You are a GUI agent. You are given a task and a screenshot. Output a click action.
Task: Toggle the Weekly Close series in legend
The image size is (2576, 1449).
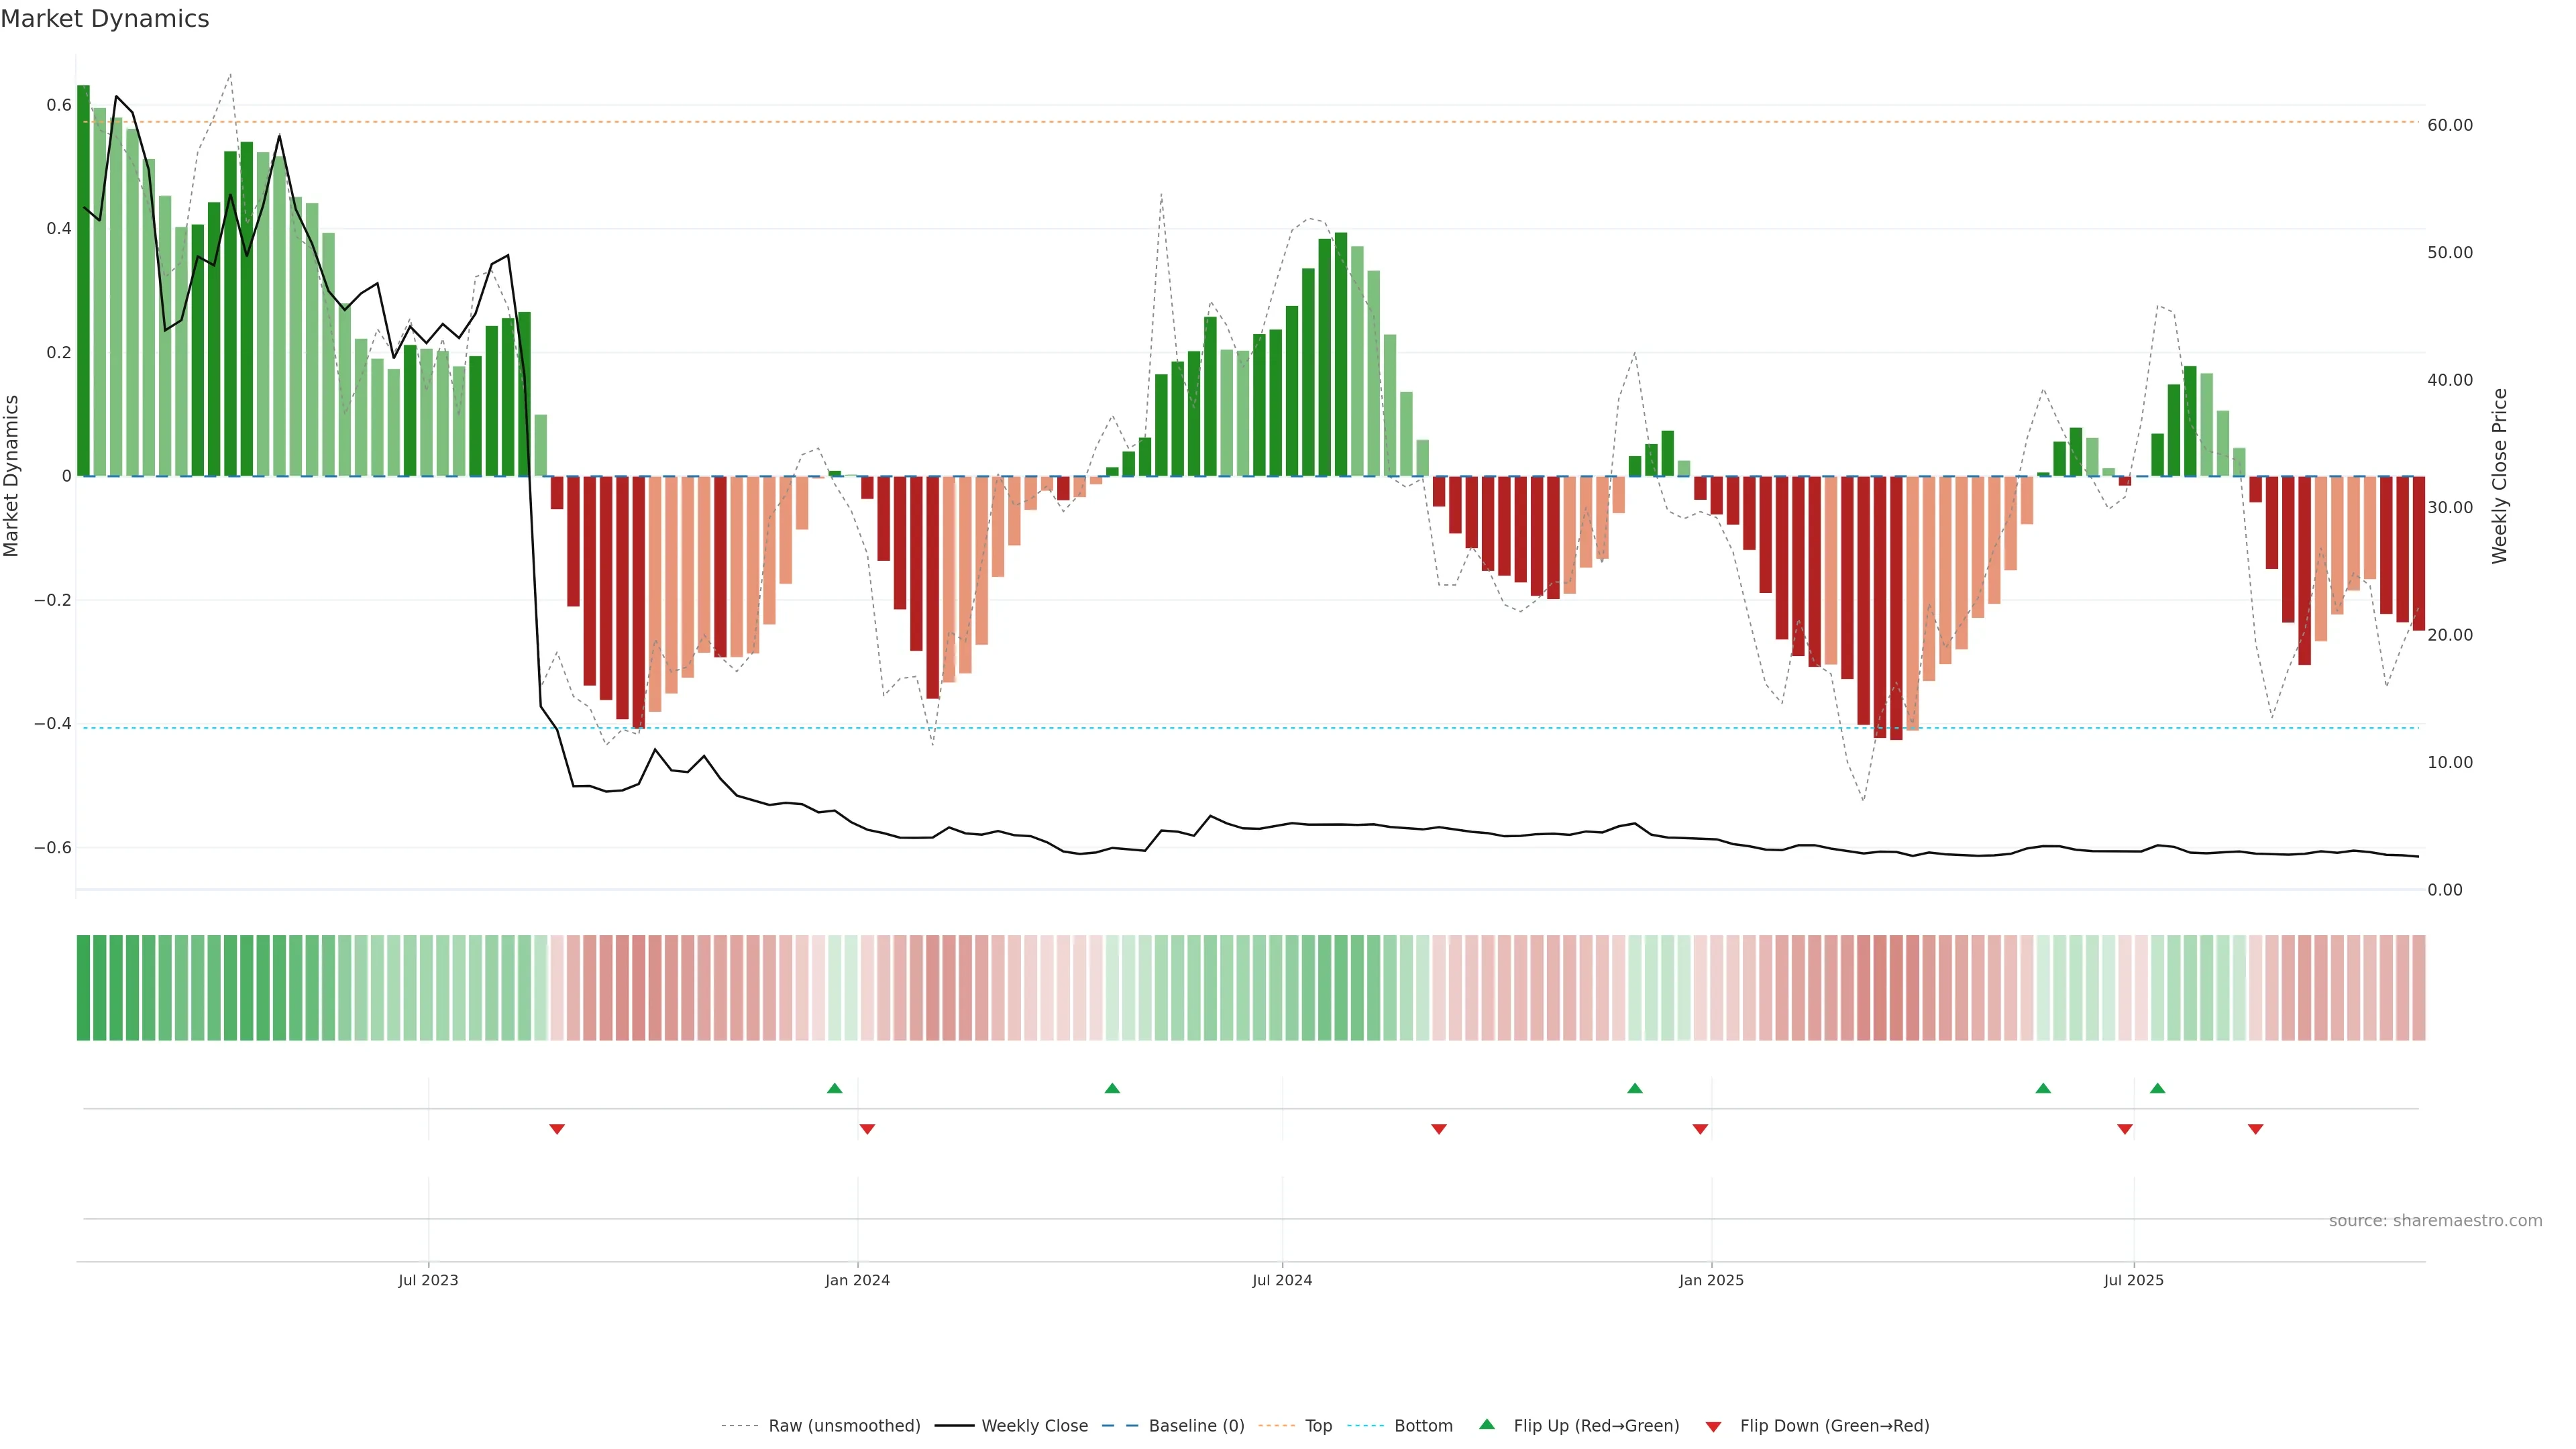(1034, 1426)
